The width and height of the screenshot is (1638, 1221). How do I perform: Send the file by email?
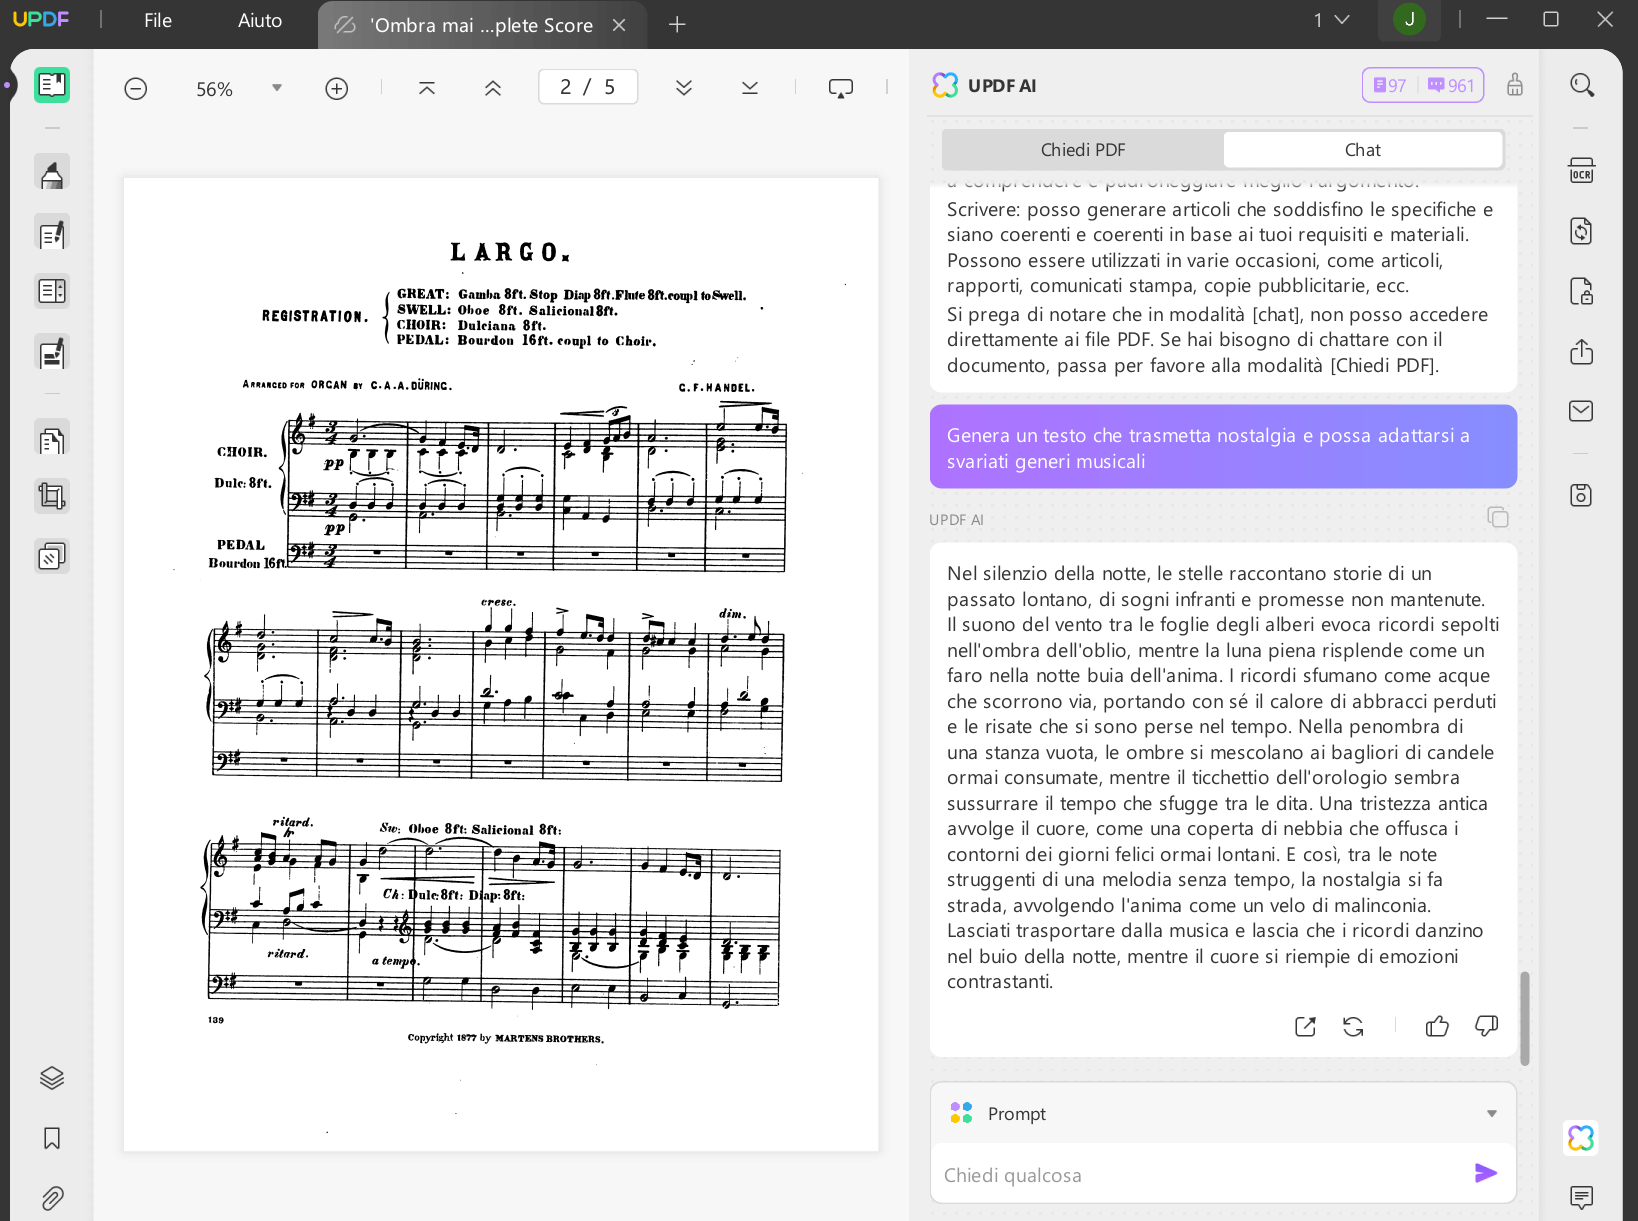pos(1582,411)
